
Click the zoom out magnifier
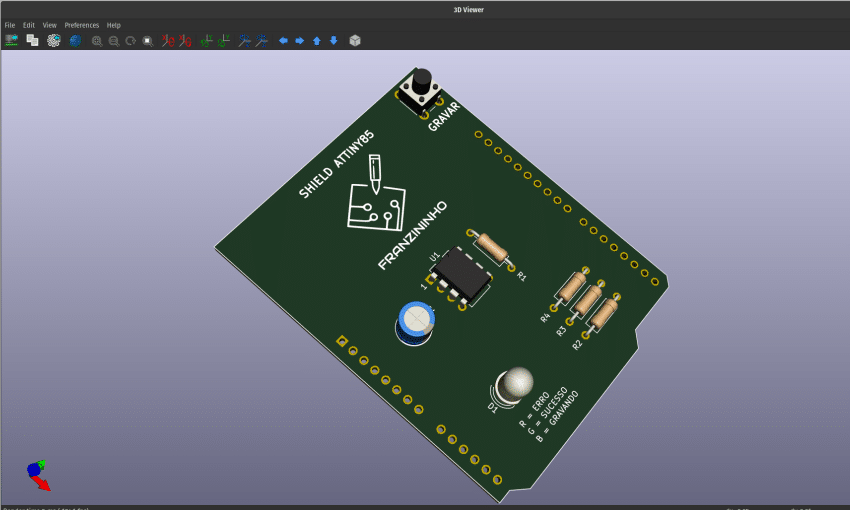tap(114, 41)
